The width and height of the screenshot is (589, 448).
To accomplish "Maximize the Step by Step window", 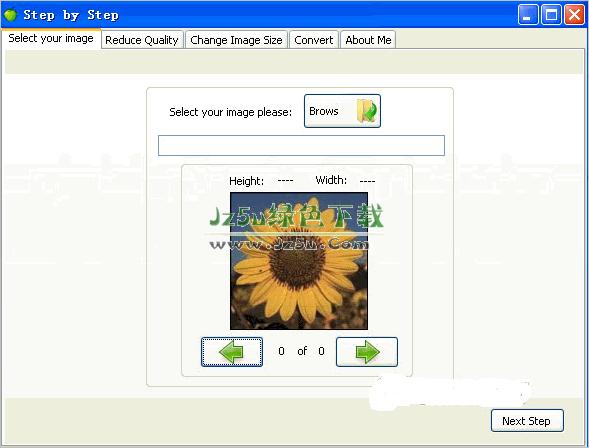I will 551,15.
